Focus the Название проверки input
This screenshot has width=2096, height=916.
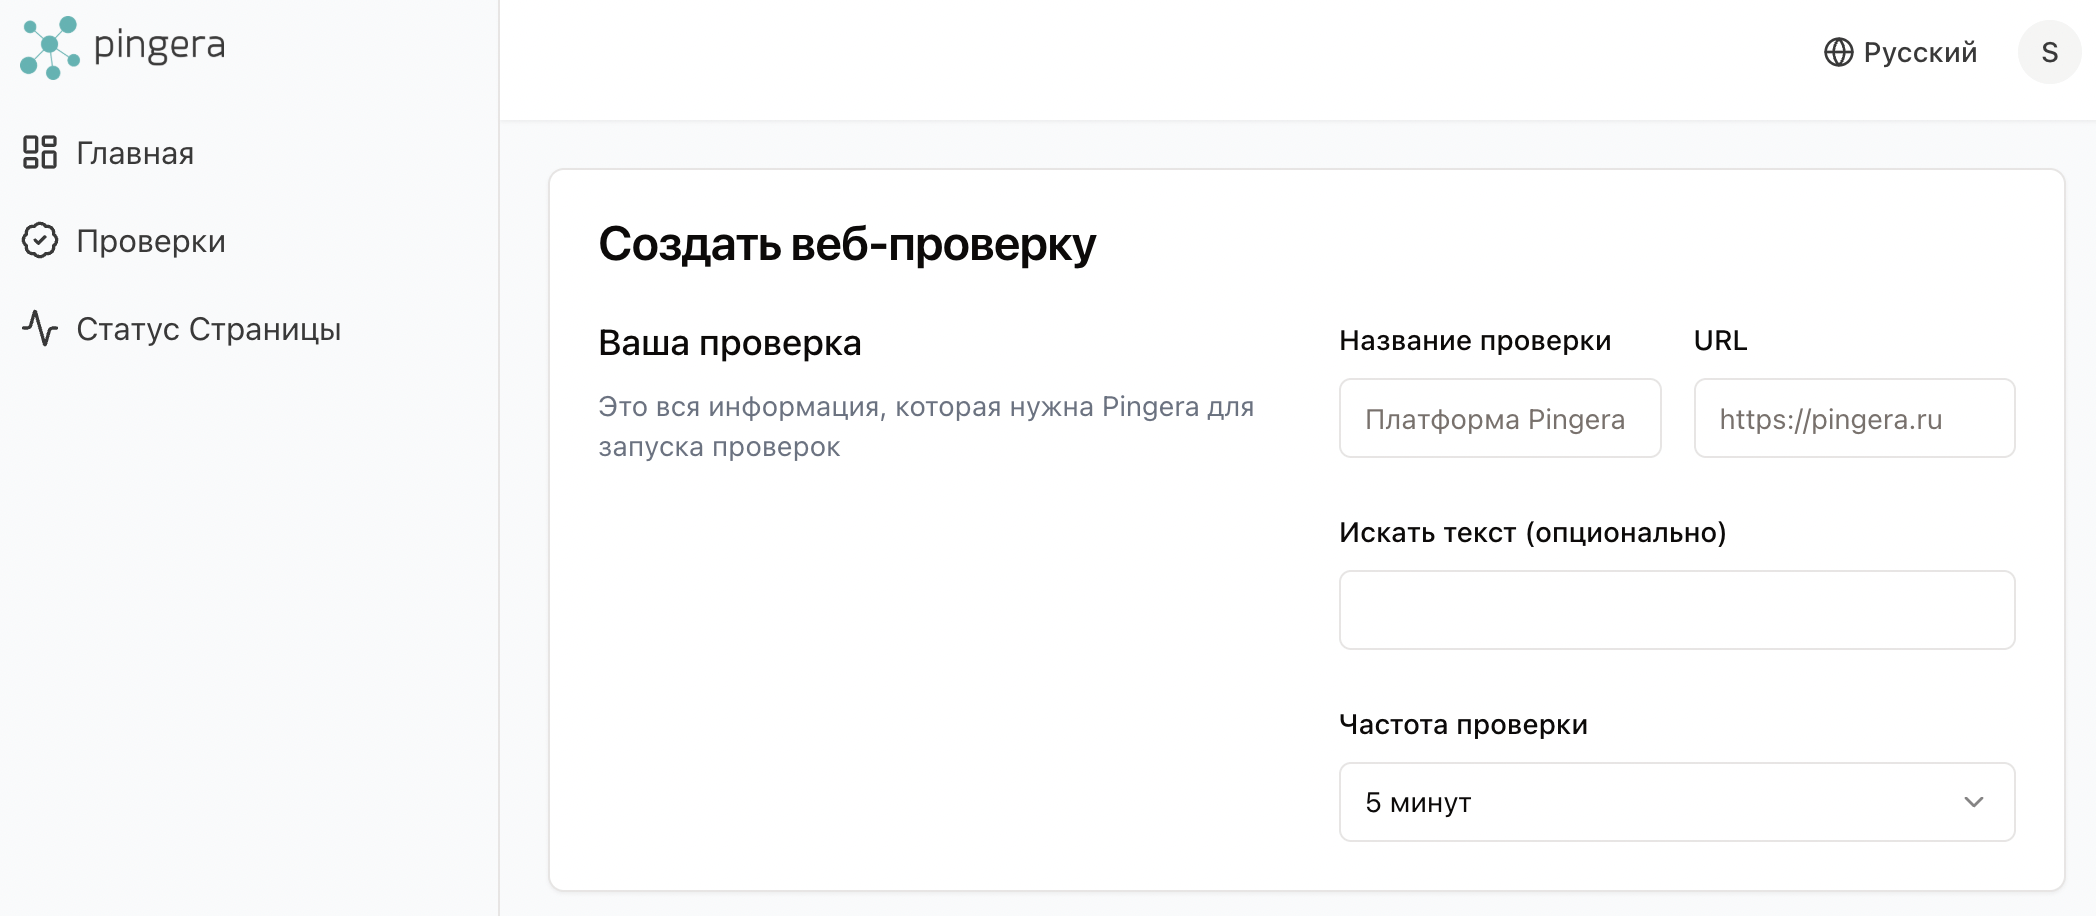coord(1499,418)
